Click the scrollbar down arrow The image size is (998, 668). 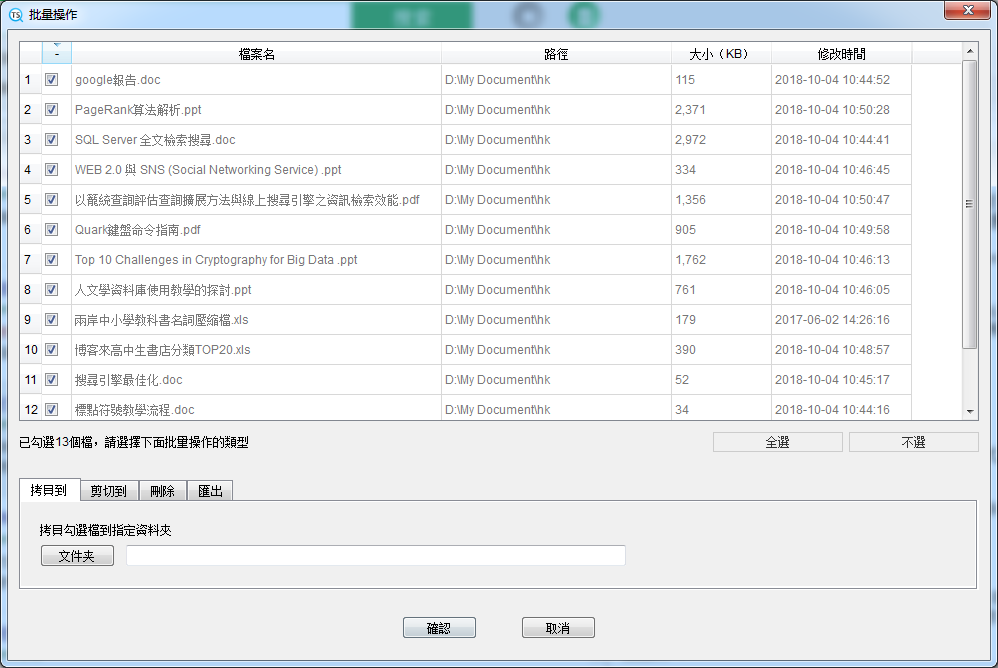(x=969, y=411)
